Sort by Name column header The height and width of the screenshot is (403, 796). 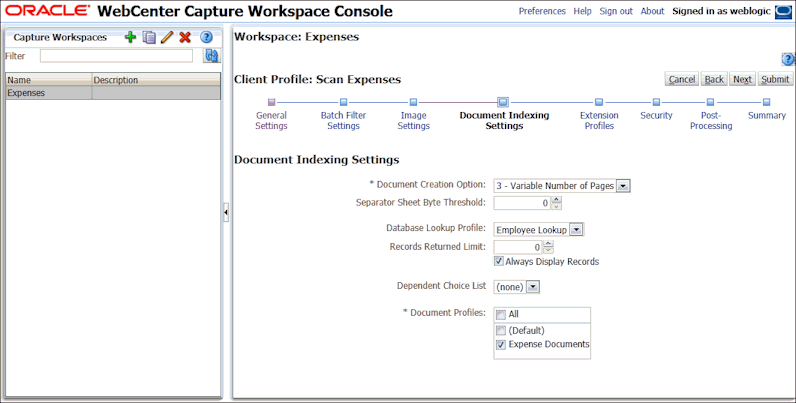(x=49, y=80)
